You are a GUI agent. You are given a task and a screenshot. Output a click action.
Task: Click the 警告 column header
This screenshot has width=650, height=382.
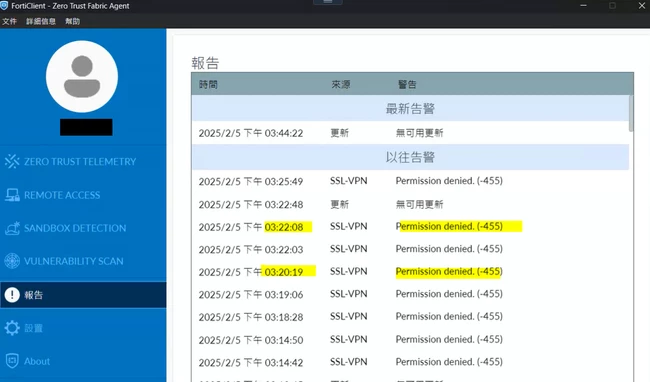pos(407,85)
